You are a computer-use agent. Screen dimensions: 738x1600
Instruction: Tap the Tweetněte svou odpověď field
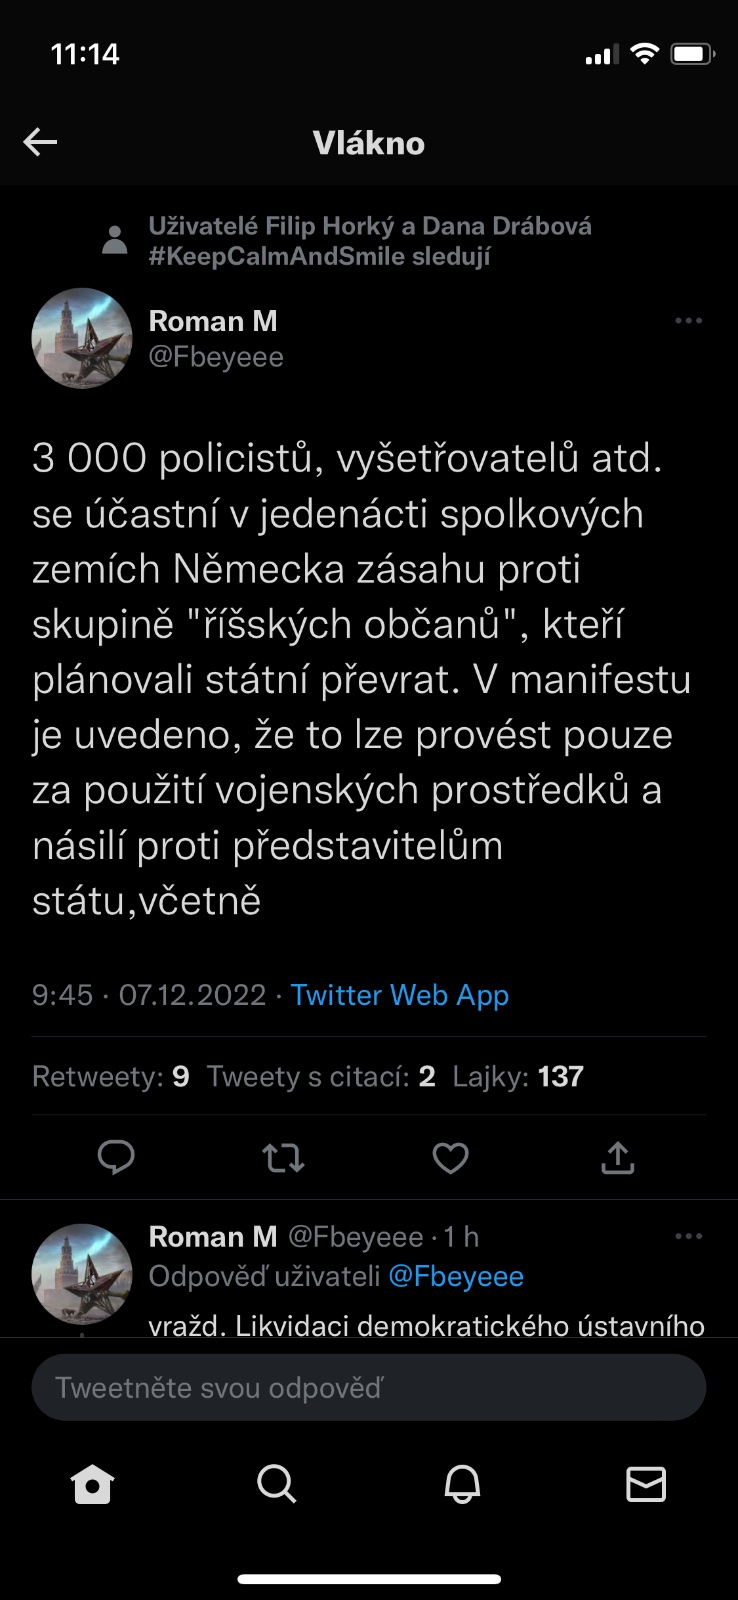[x=369, y=1387]
